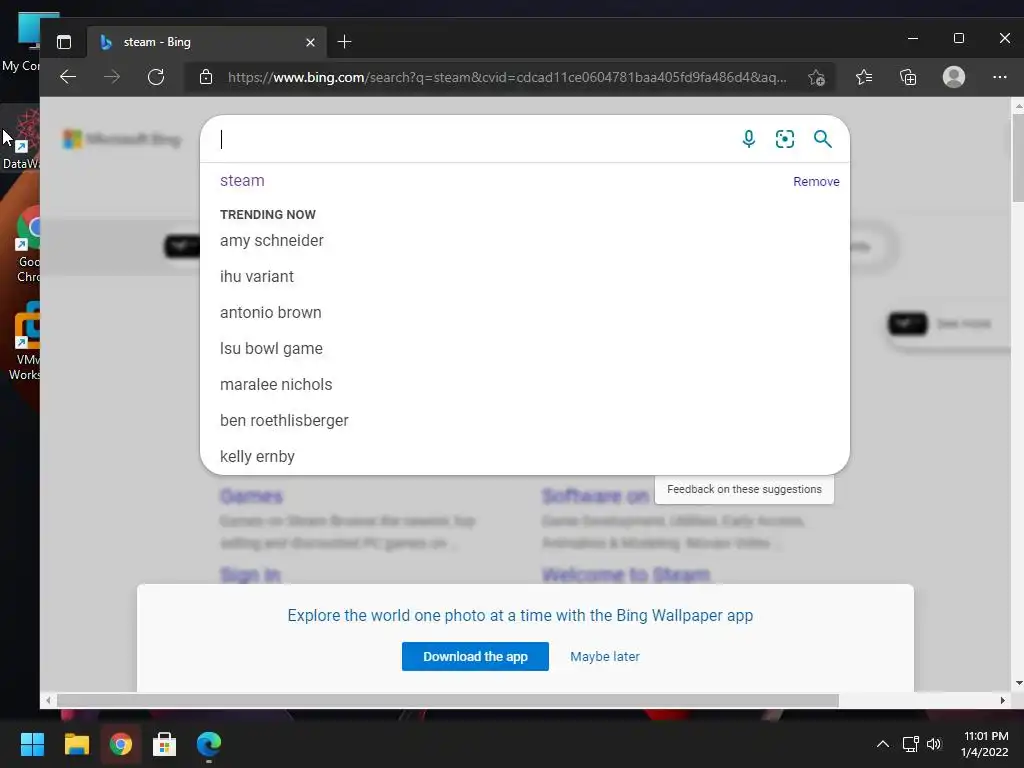Open the Windows Start menu
This screenshot has width=1024, height=768.
pyautogui.click(x=32, y=744)
